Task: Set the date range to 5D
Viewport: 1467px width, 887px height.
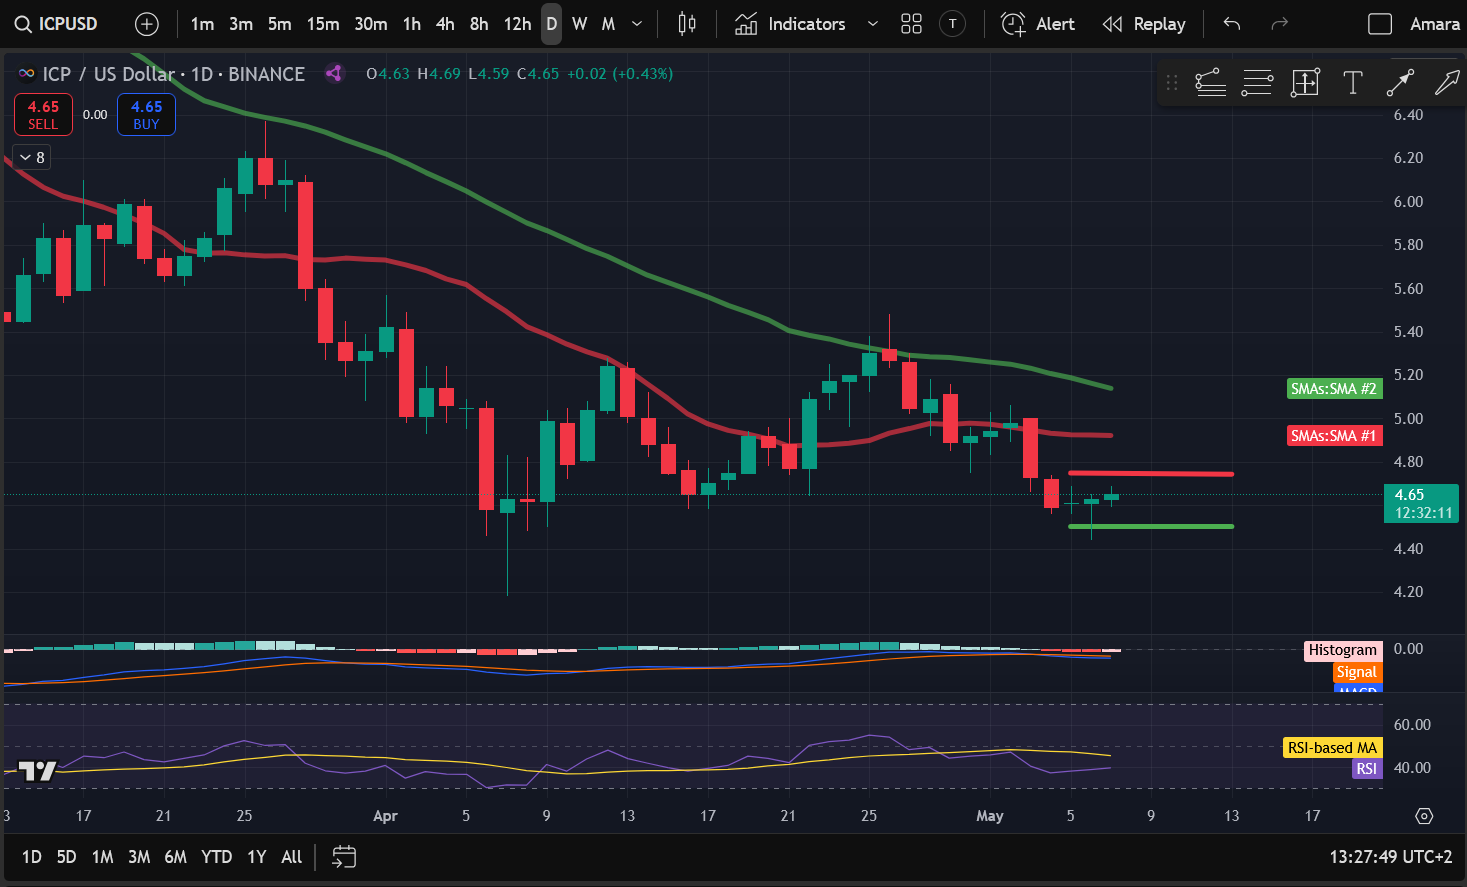Action: [x=66, y=857]
